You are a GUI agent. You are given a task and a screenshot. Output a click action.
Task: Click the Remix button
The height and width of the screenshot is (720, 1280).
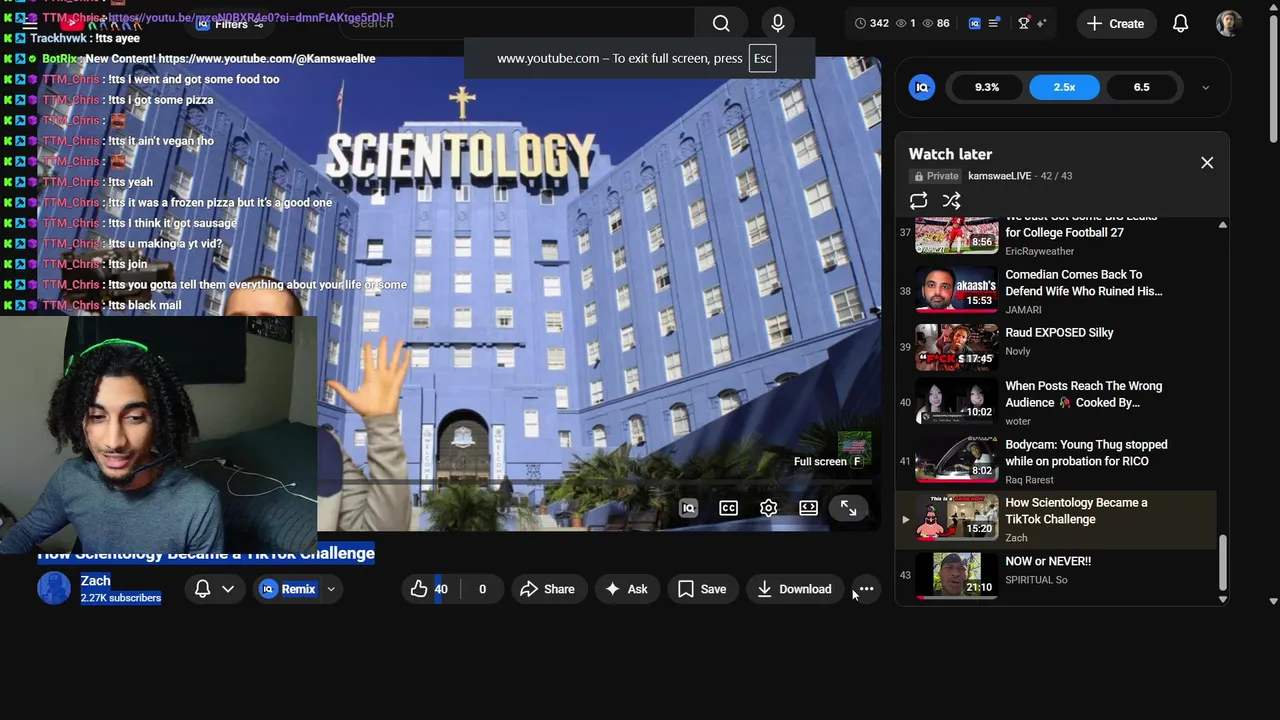[288, 589]
